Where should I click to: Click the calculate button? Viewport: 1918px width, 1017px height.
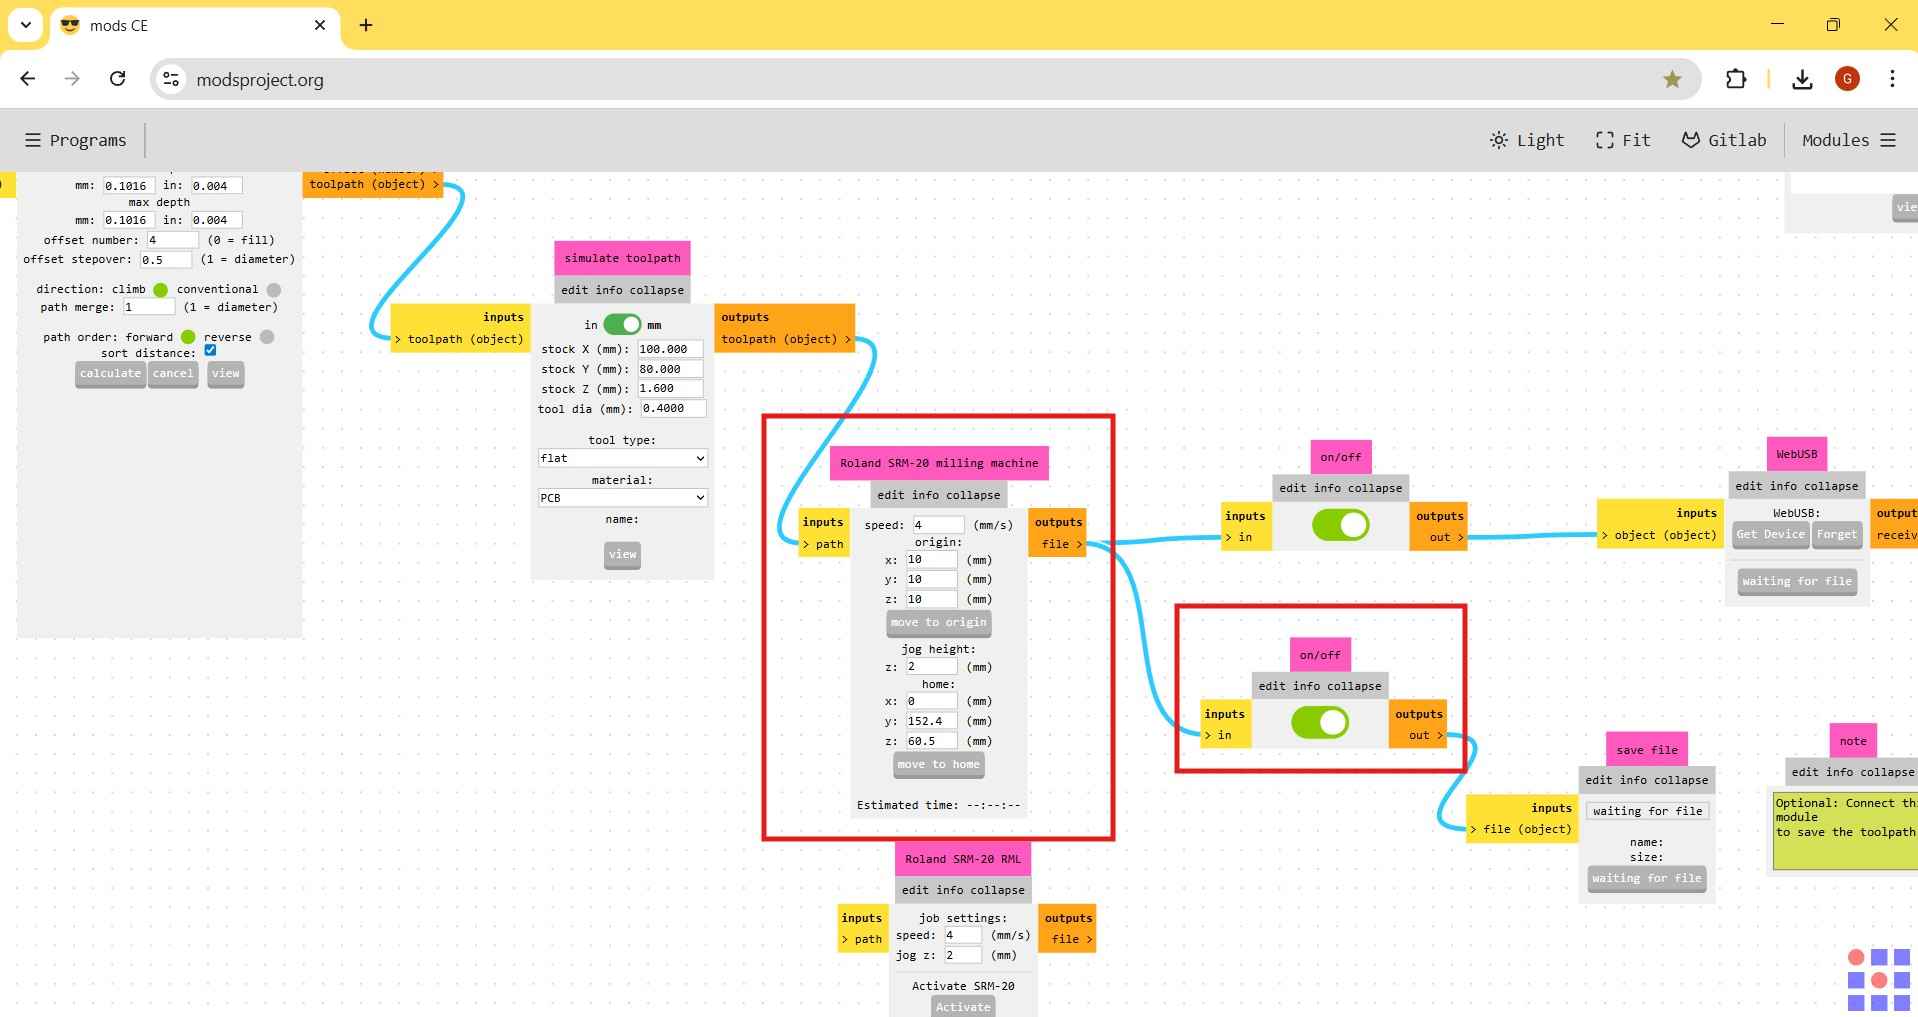point(110,374)
